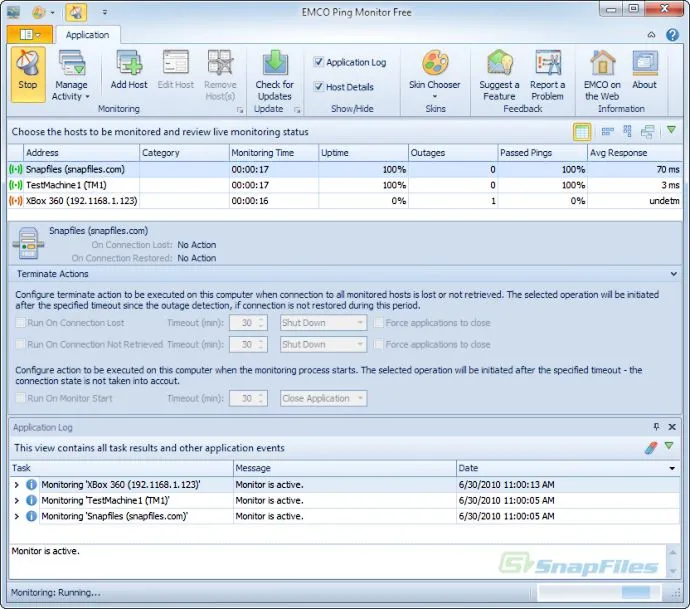Enable Run On Connection Lost
Screen dimensions: 690x609
click(20, 323)
